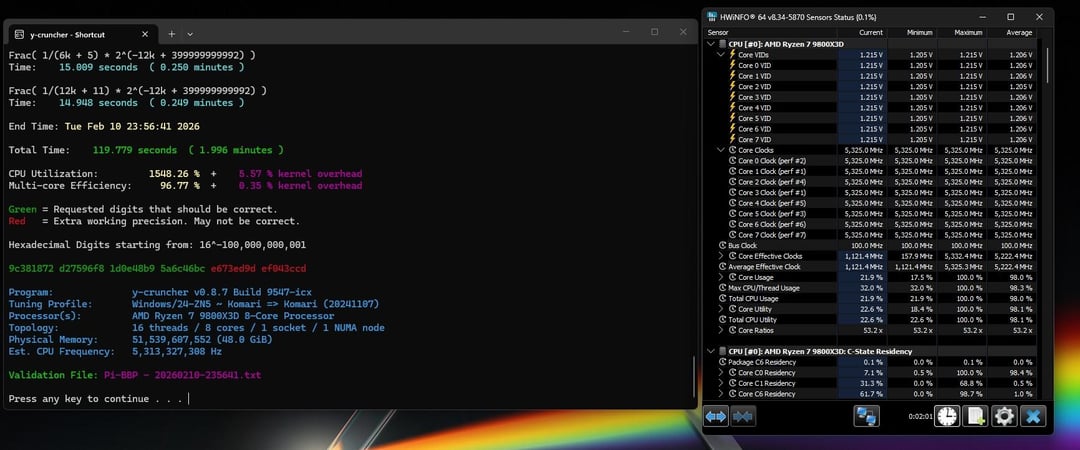Reset sensor min/max with clock icon
The image size is (1080, 450).
pos(946,417)
